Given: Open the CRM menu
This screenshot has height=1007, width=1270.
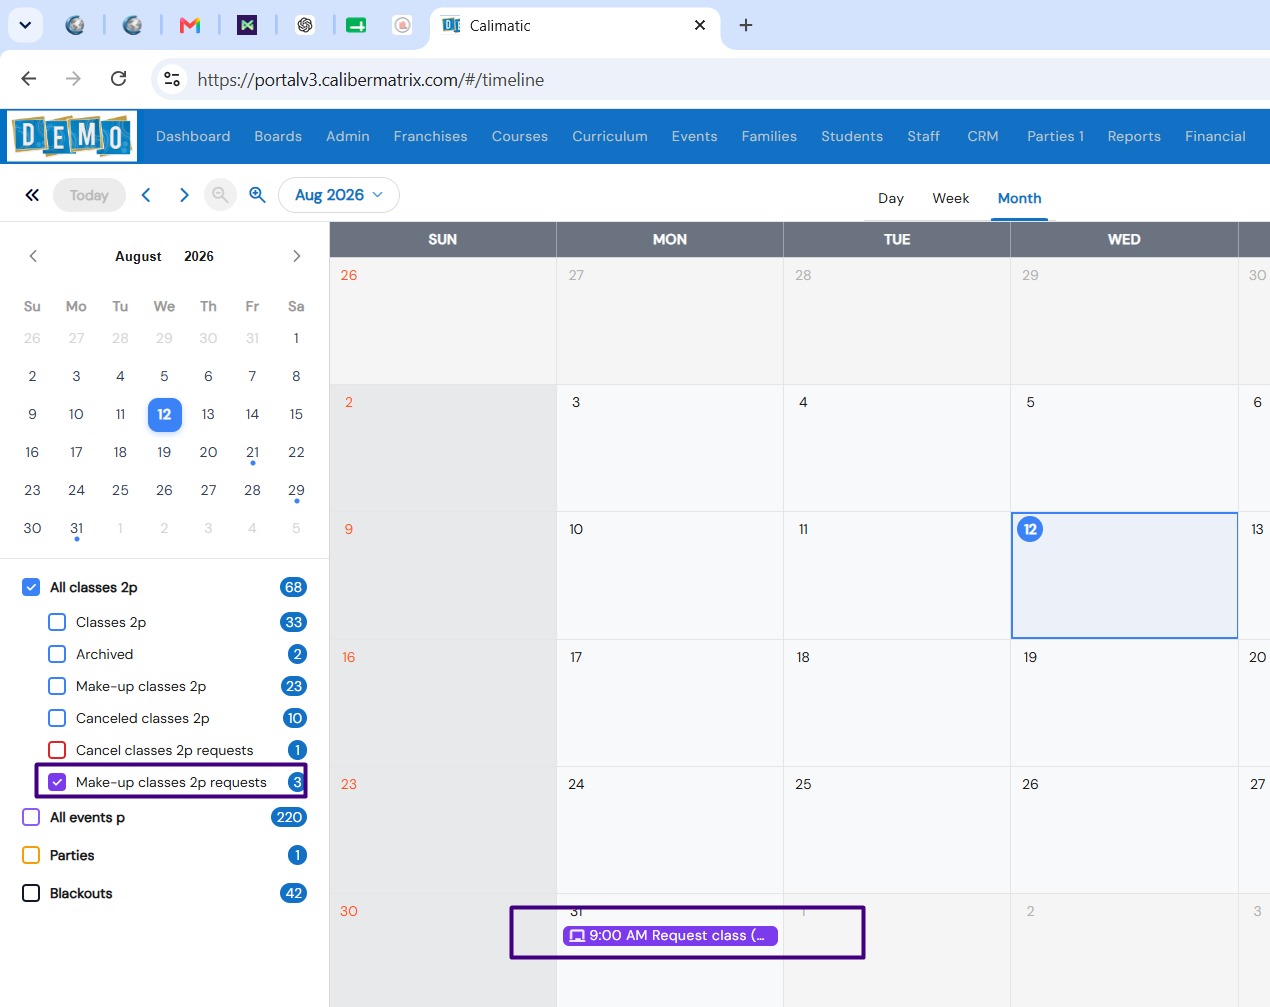Looking at the screenshot, I should pos(983,136).
